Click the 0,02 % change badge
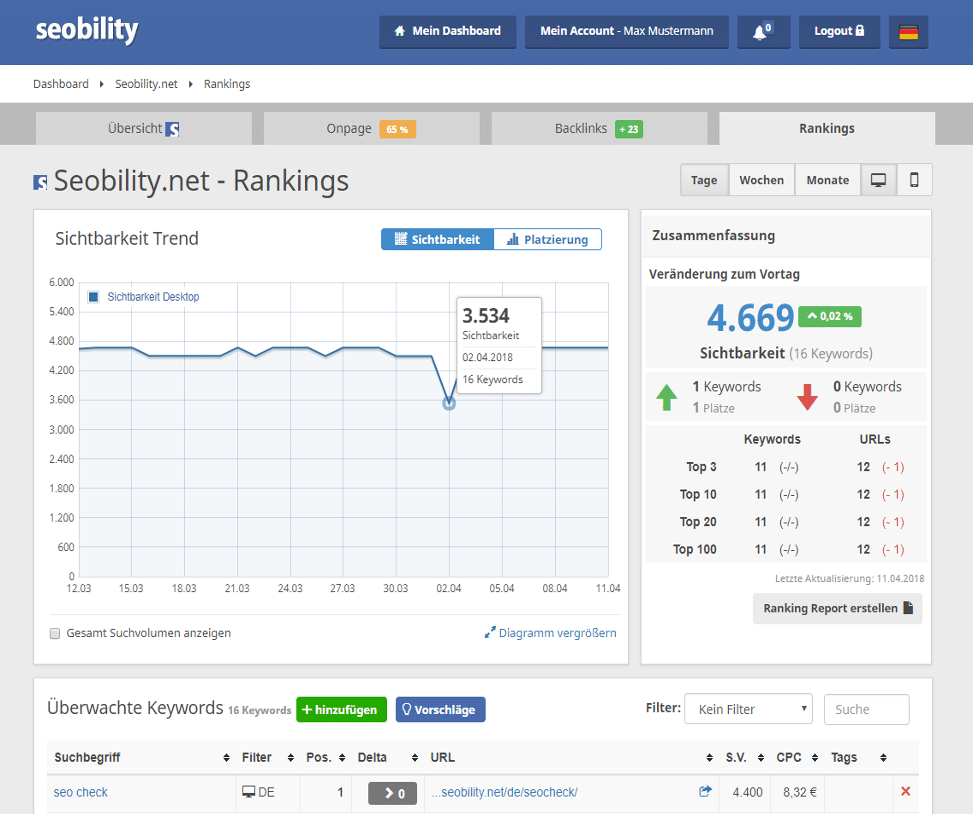 point(829,316)
